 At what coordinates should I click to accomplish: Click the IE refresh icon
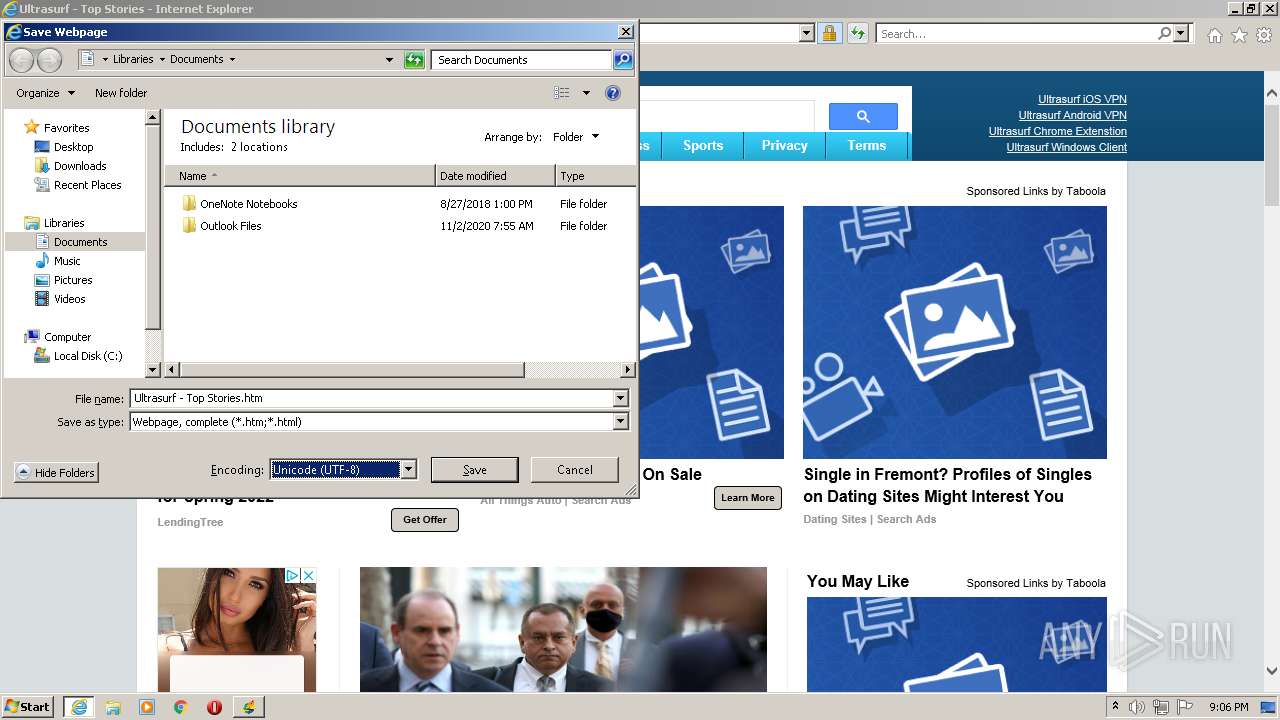pos(857,34)
